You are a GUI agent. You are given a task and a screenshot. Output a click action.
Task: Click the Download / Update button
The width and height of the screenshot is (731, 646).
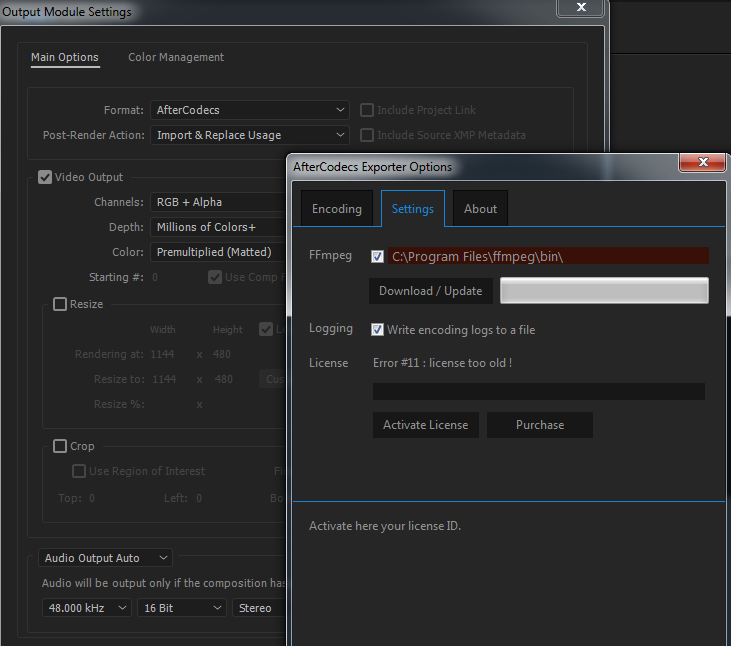tap(431, 291)
